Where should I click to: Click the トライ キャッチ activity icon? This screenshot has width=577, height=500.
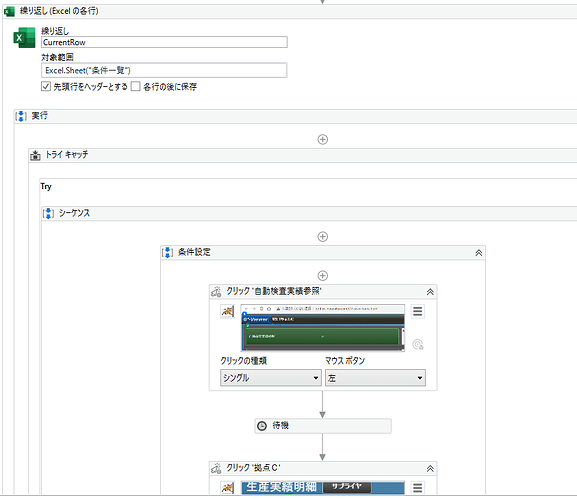click(35, 155)
